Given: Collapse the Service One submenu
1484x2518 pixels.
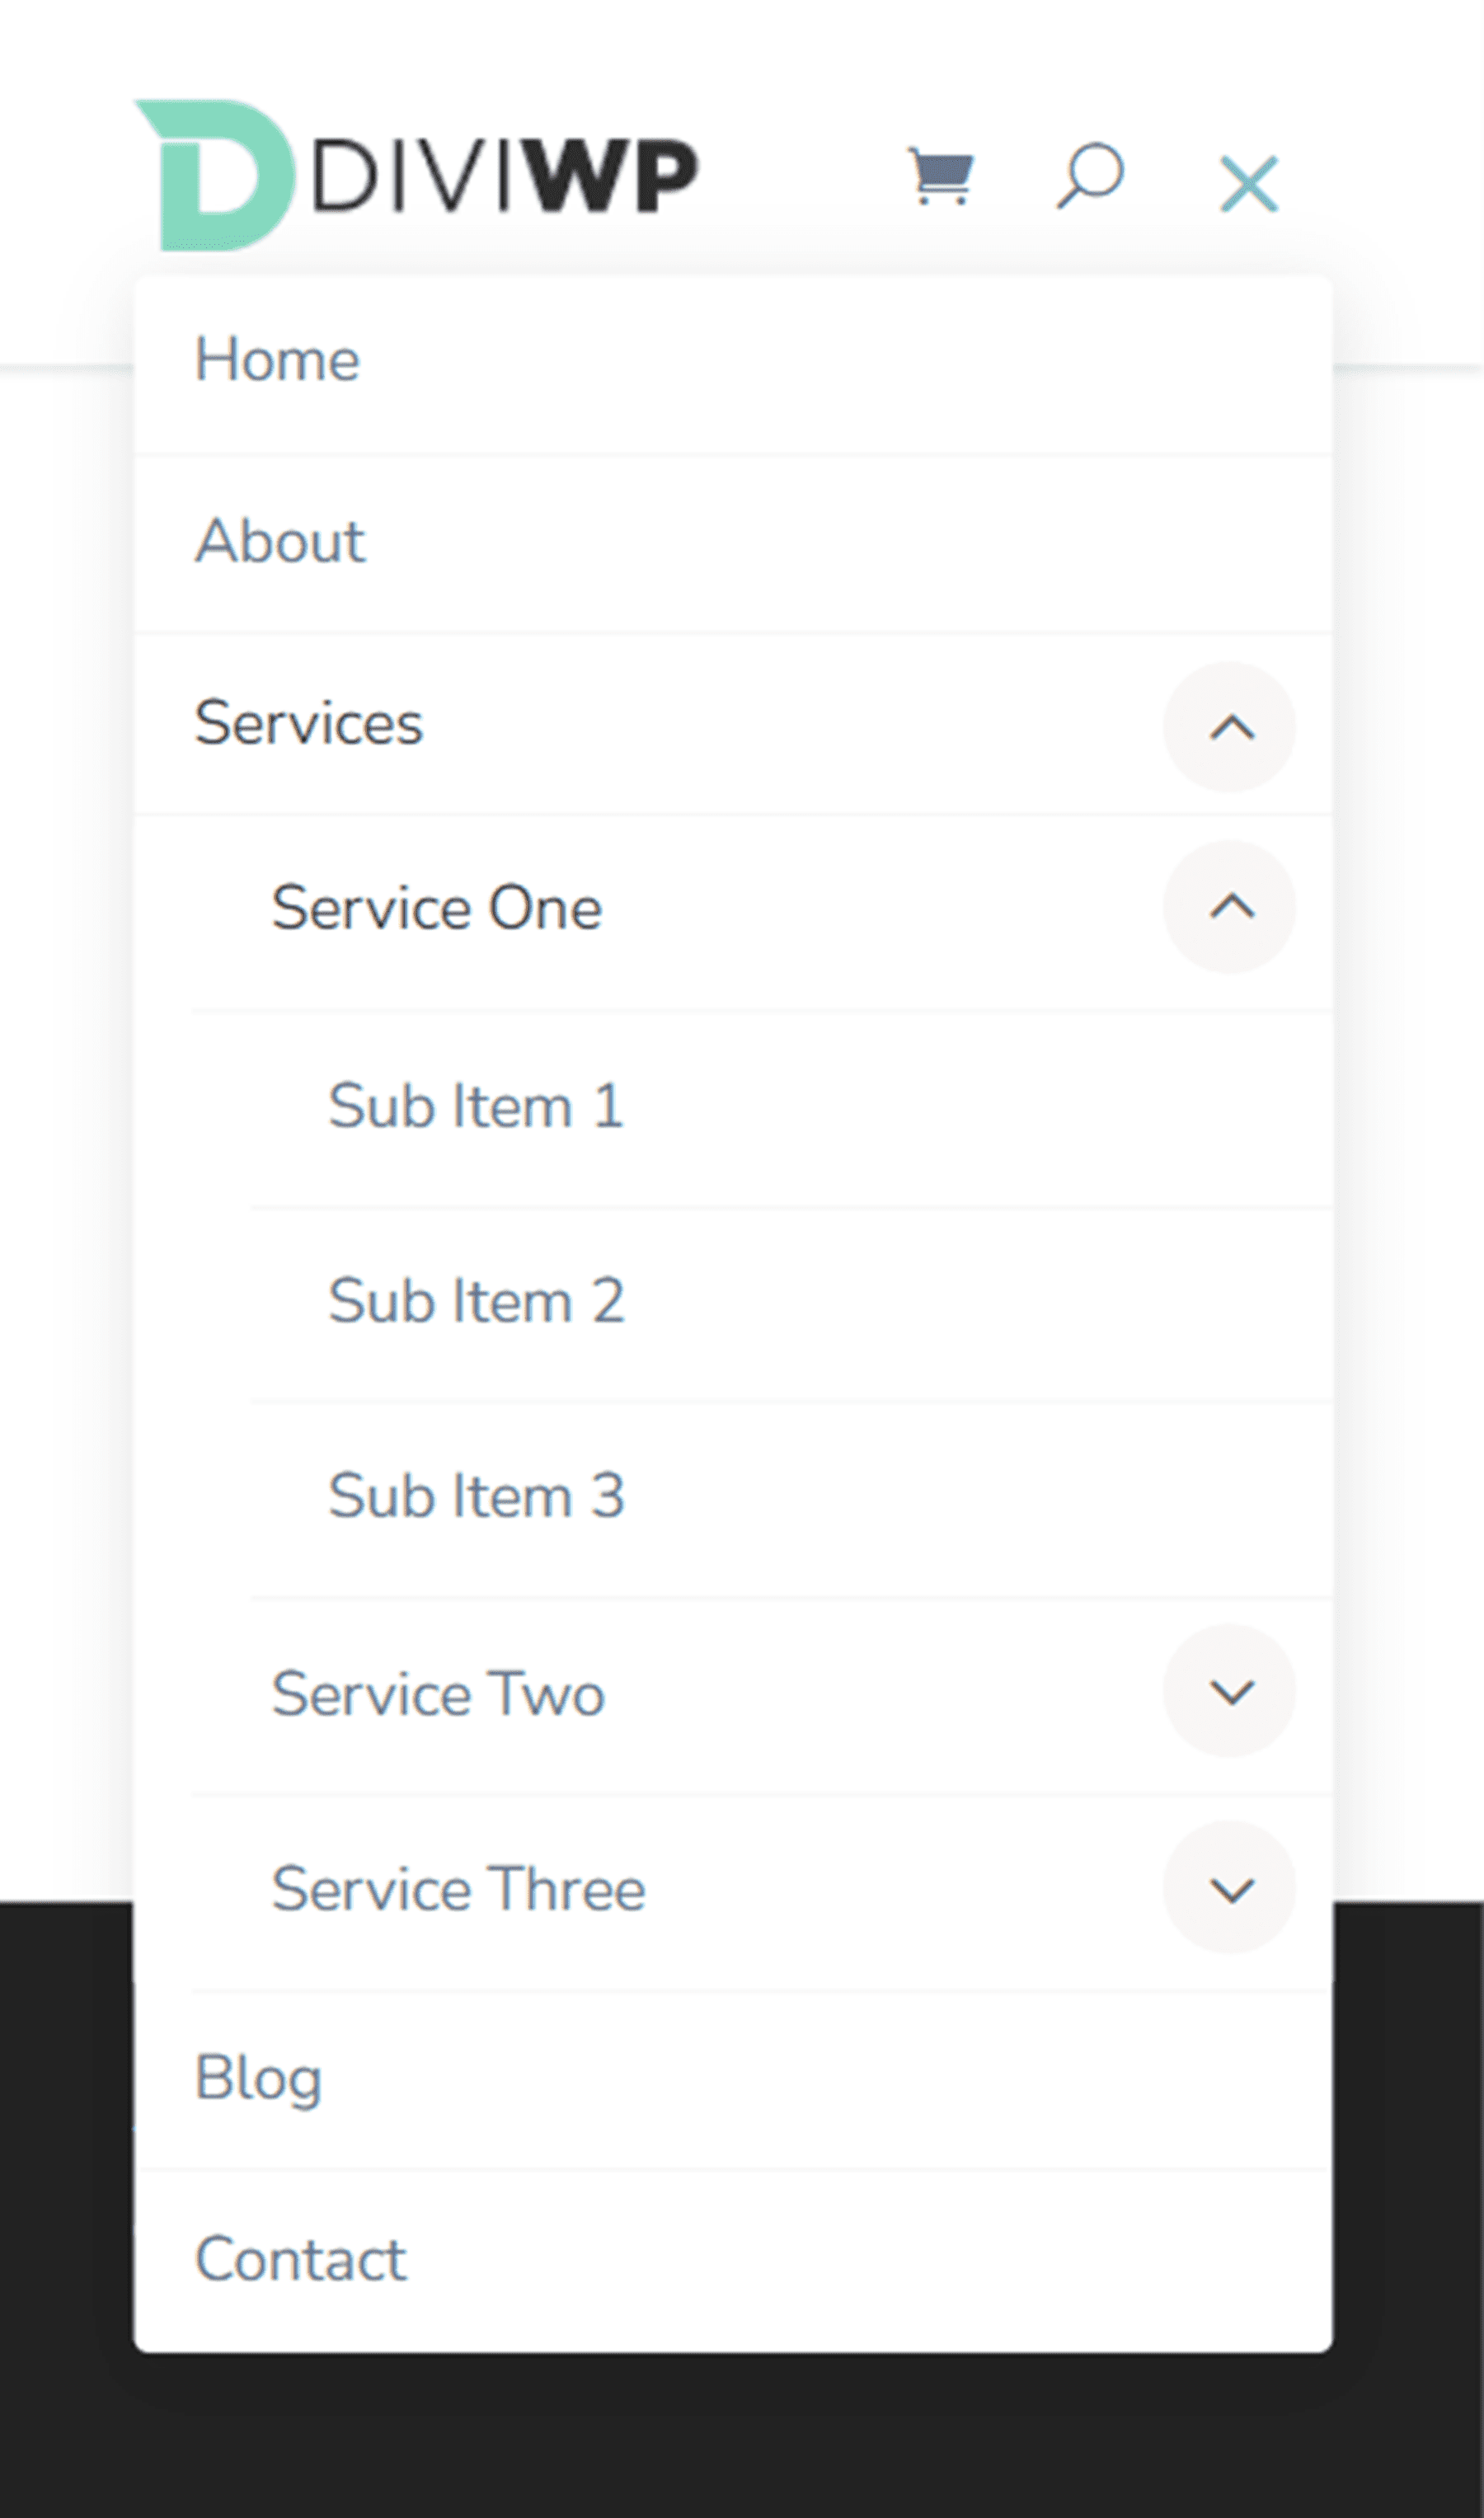Looking at the screenshot, I should (x=1229, y=906).
